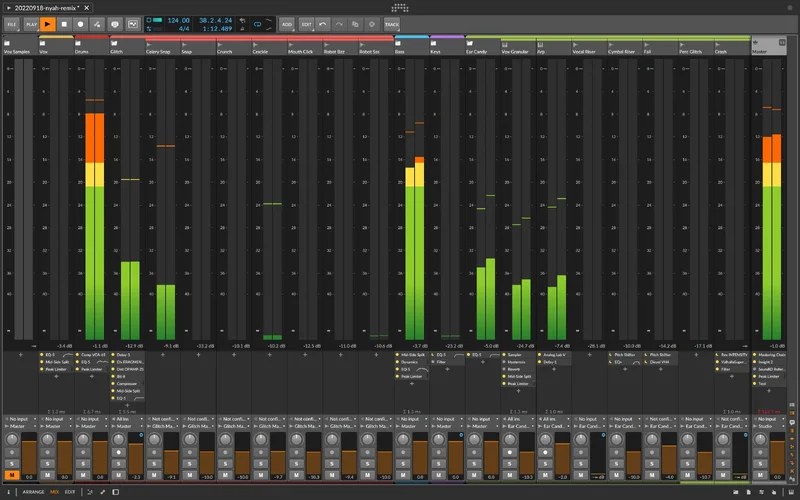
Task: Switch to the EDIT view tab
Action: coord(70,492)
